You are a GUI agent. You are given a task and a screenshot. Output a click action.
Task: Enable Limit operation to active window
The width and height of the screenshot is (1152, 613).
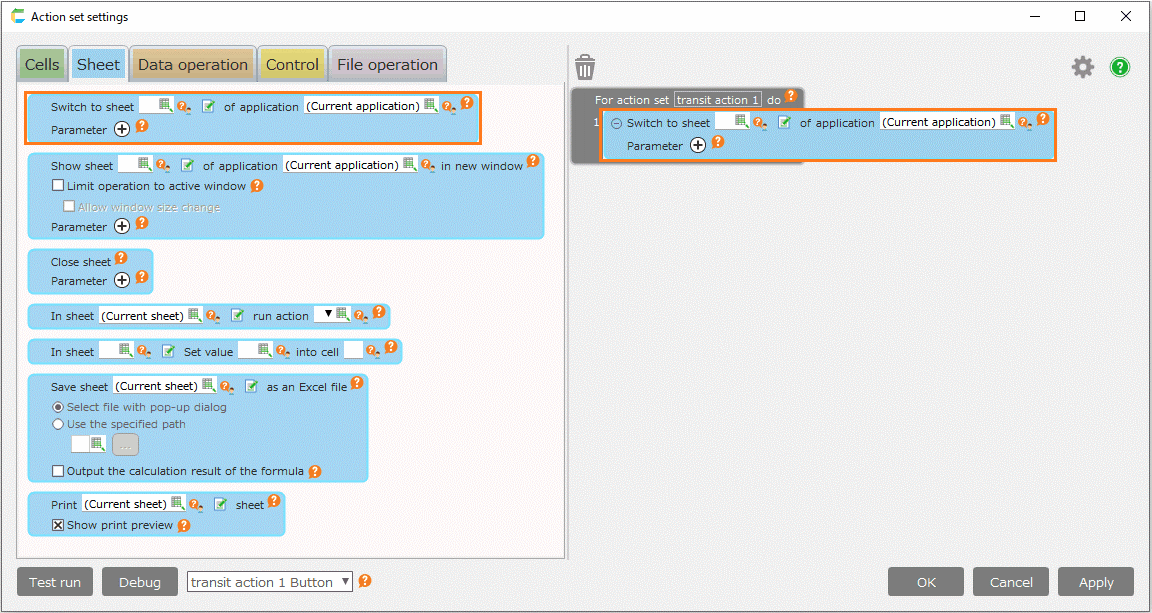tap(58, 186)
